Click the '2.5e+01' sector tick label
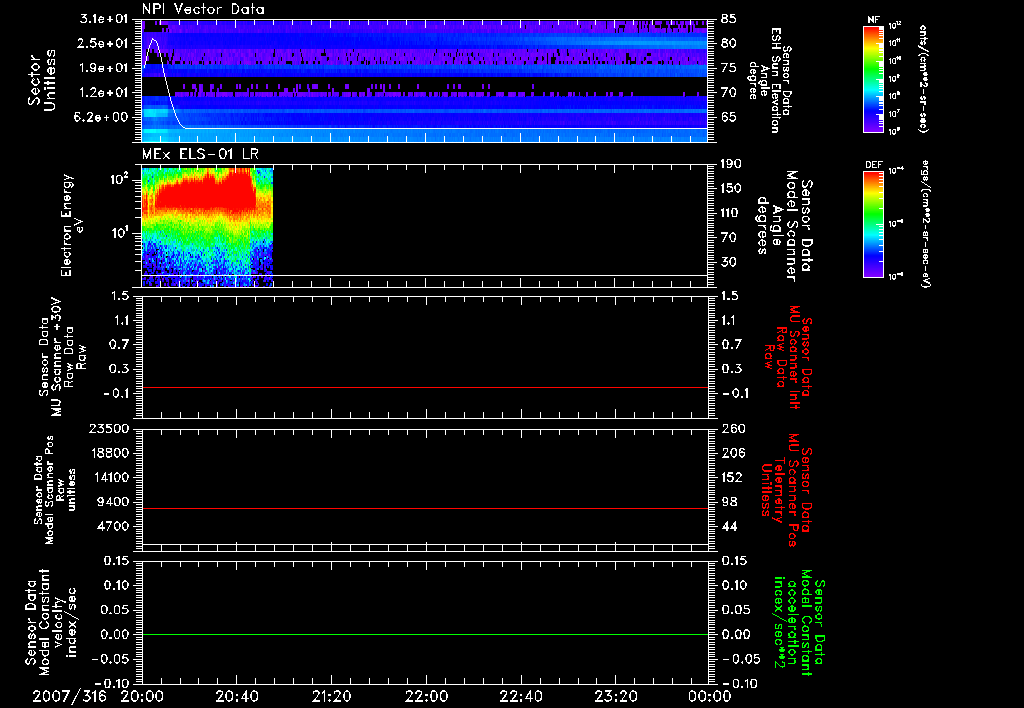 (103, 43)
